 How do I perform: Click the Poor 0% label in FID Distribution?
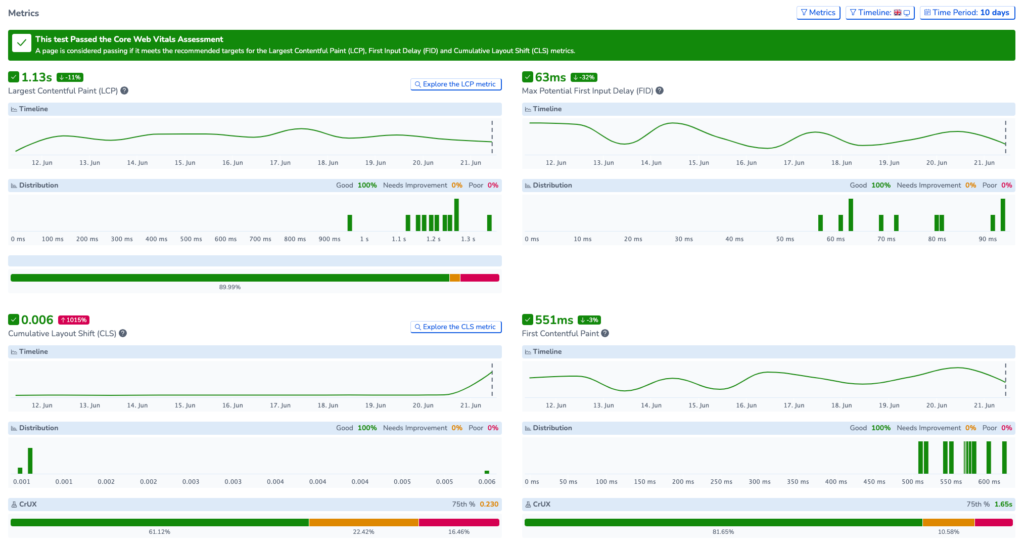tap(997, 185)
